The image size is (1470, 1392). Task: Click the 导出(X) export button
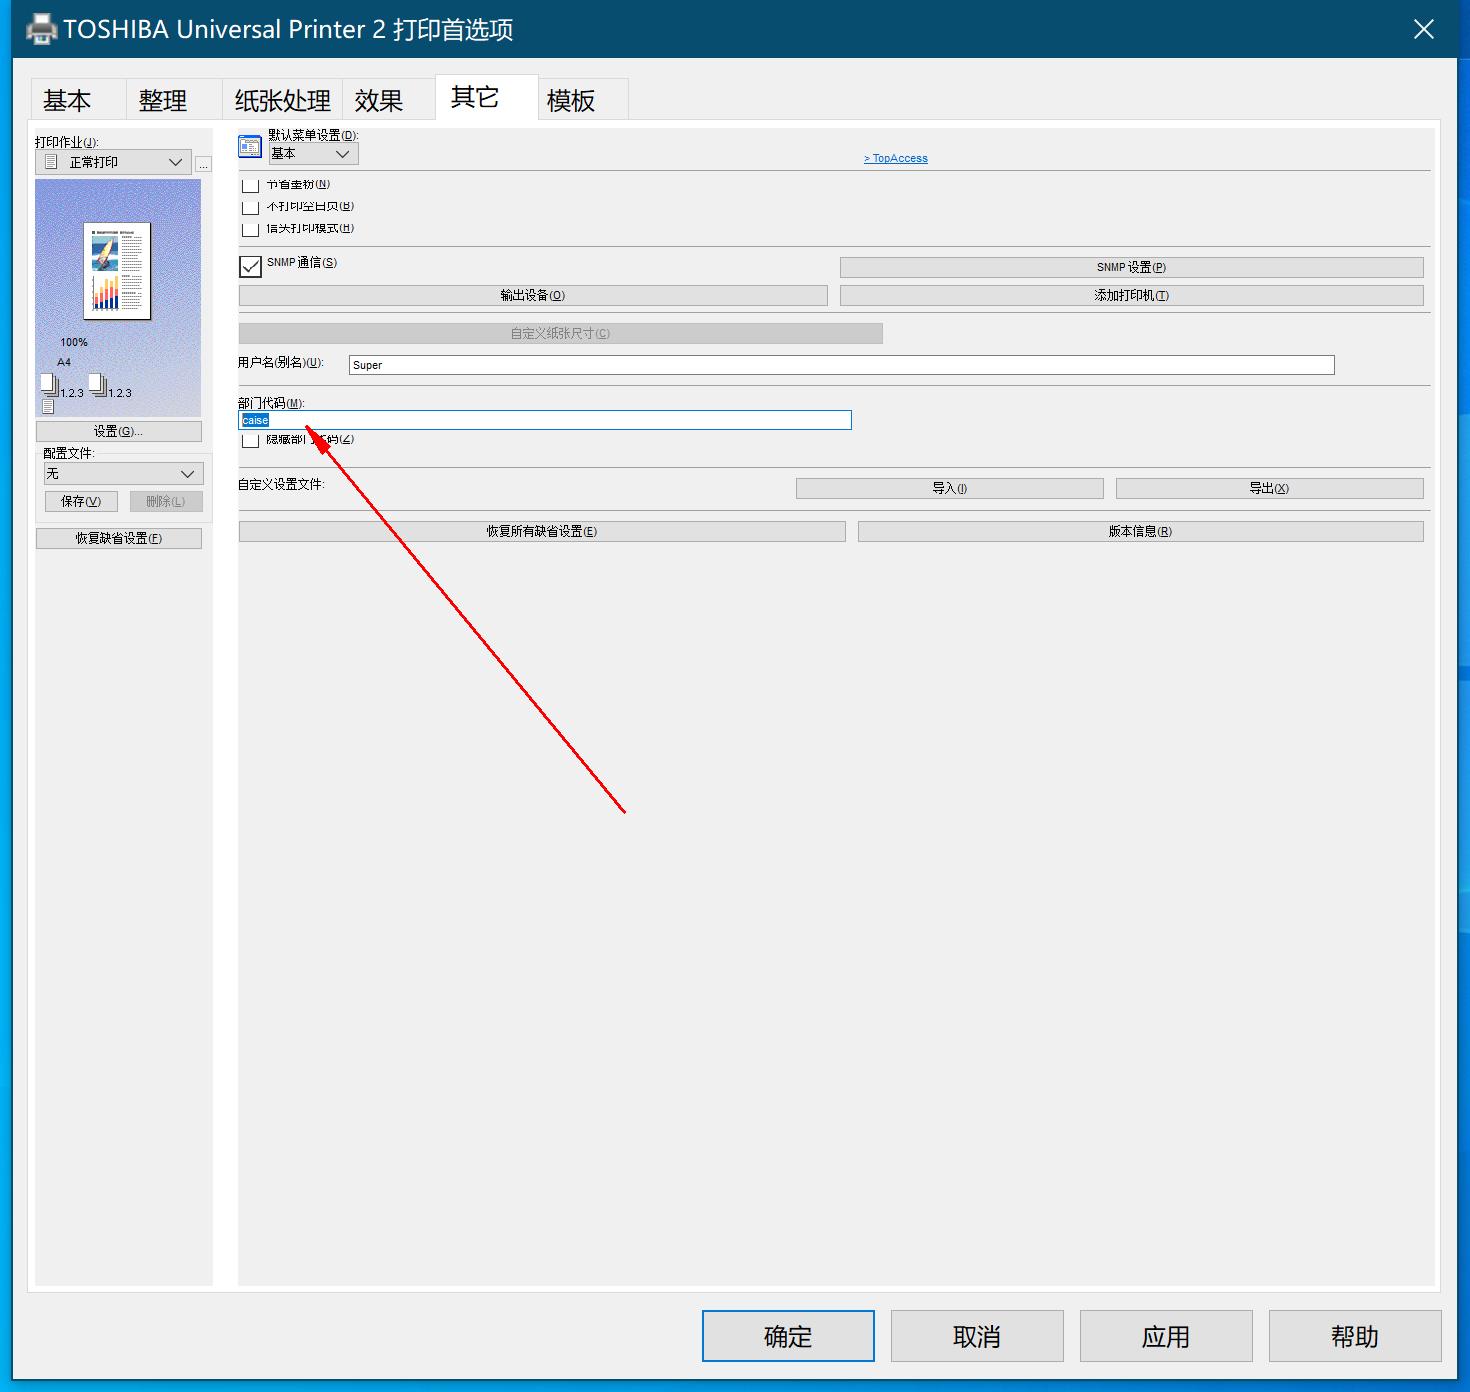1269,488
